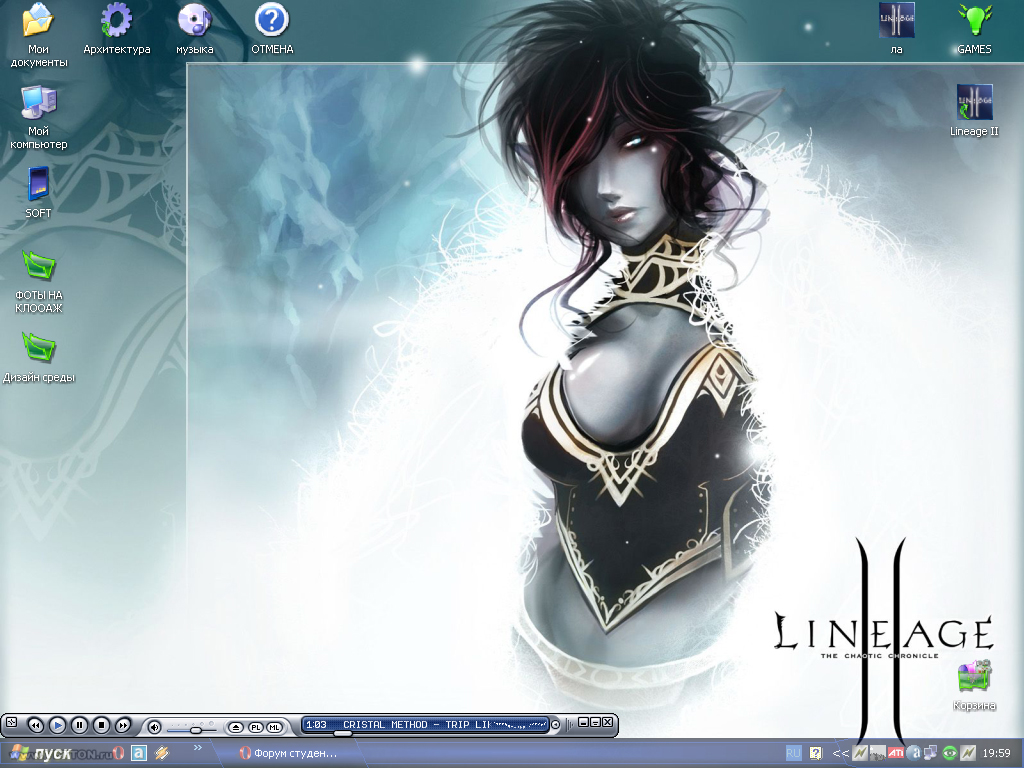Open the RU language indicator
This screenshot has width=1024, height=768.
point(793,753)
